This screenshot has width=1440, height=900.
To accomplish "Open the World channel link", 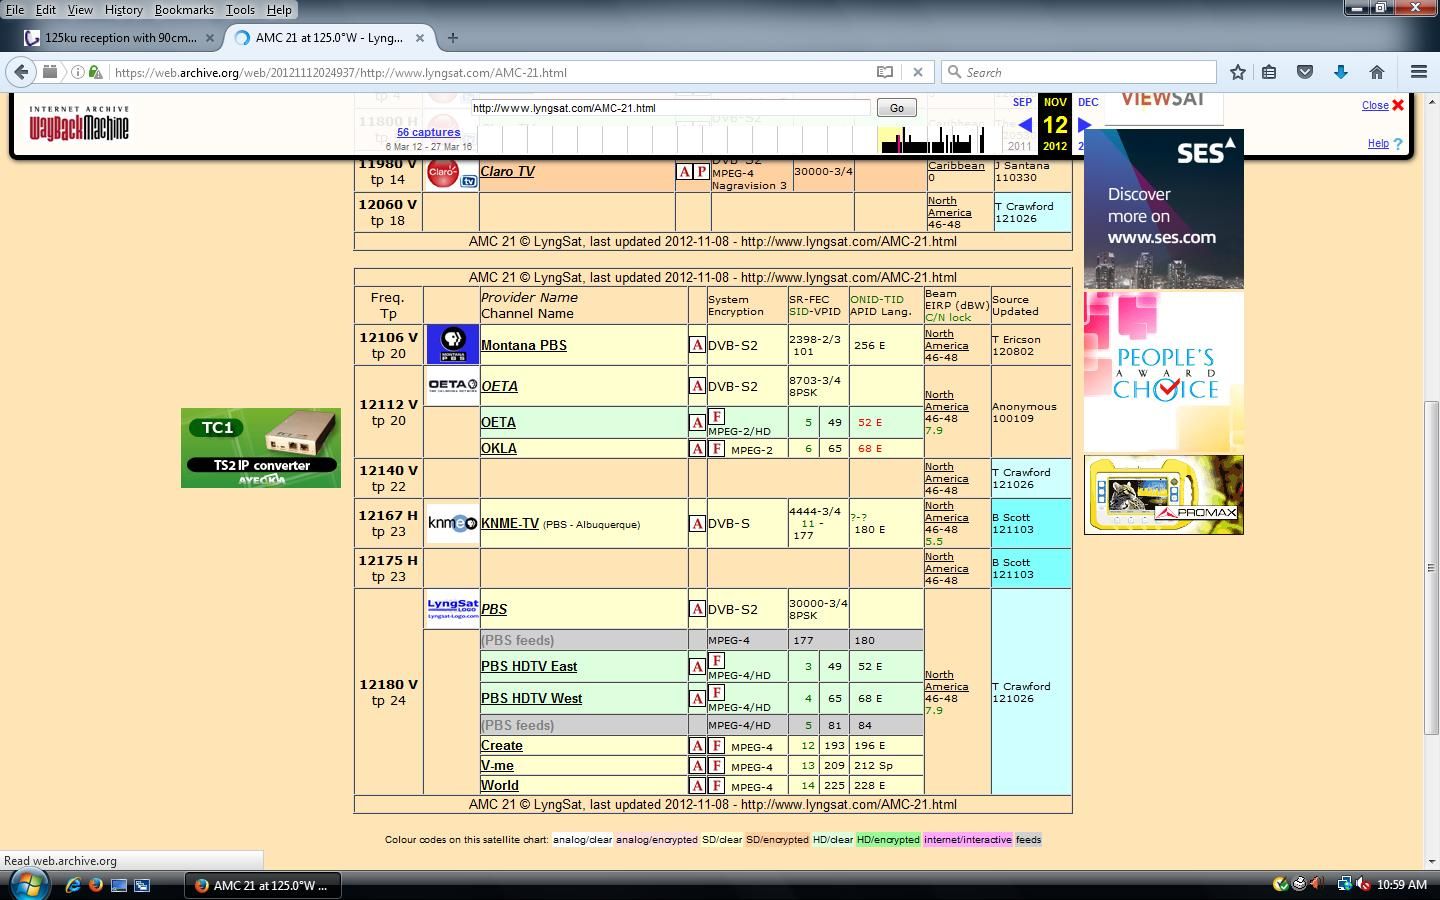I will 500,786.
